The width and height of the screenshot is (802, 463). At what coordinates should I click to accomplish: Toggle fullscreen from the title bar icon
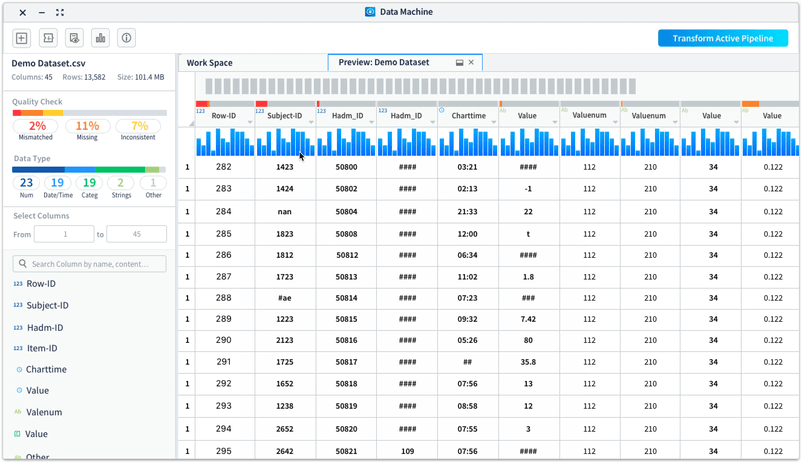tap(60, 13)
